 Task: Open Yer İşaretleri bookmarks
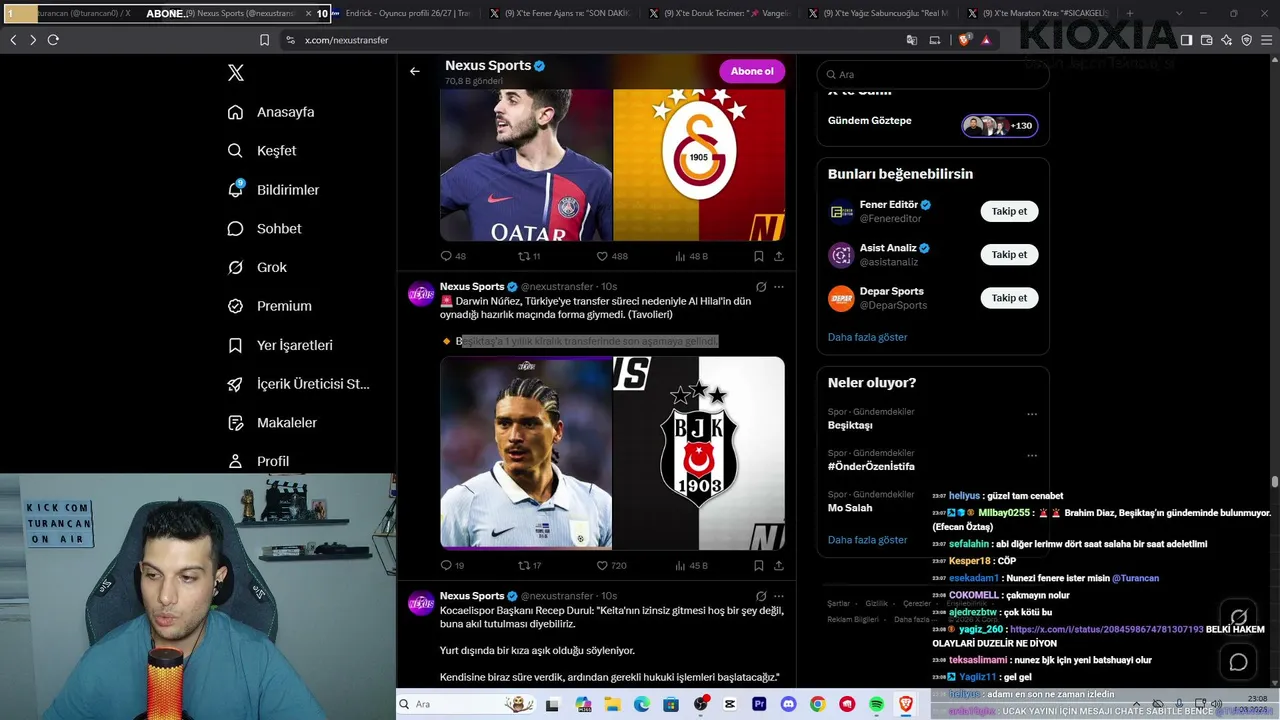280,345
